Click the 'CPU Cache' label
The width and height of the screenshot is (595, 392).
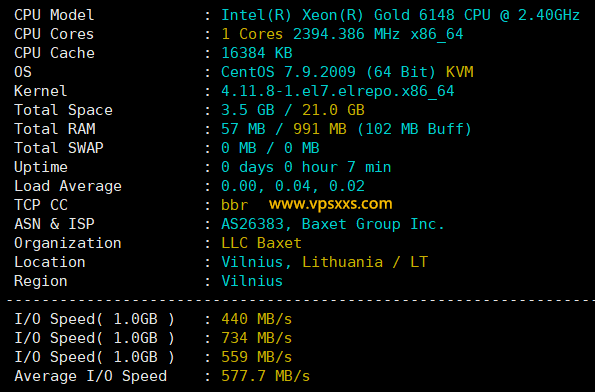54,53
